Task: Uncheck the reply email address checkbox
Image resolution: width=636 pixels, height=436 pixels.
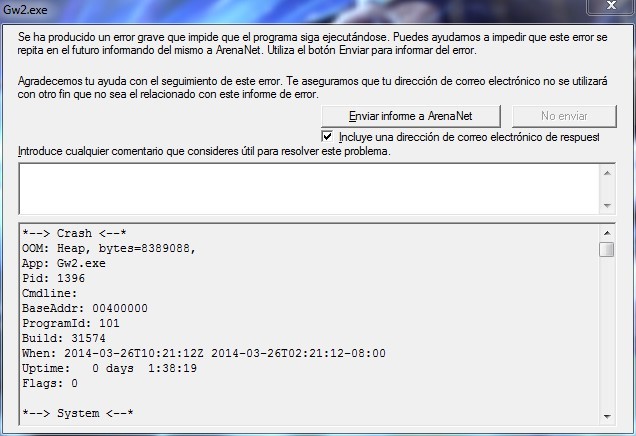Action: 327,137
